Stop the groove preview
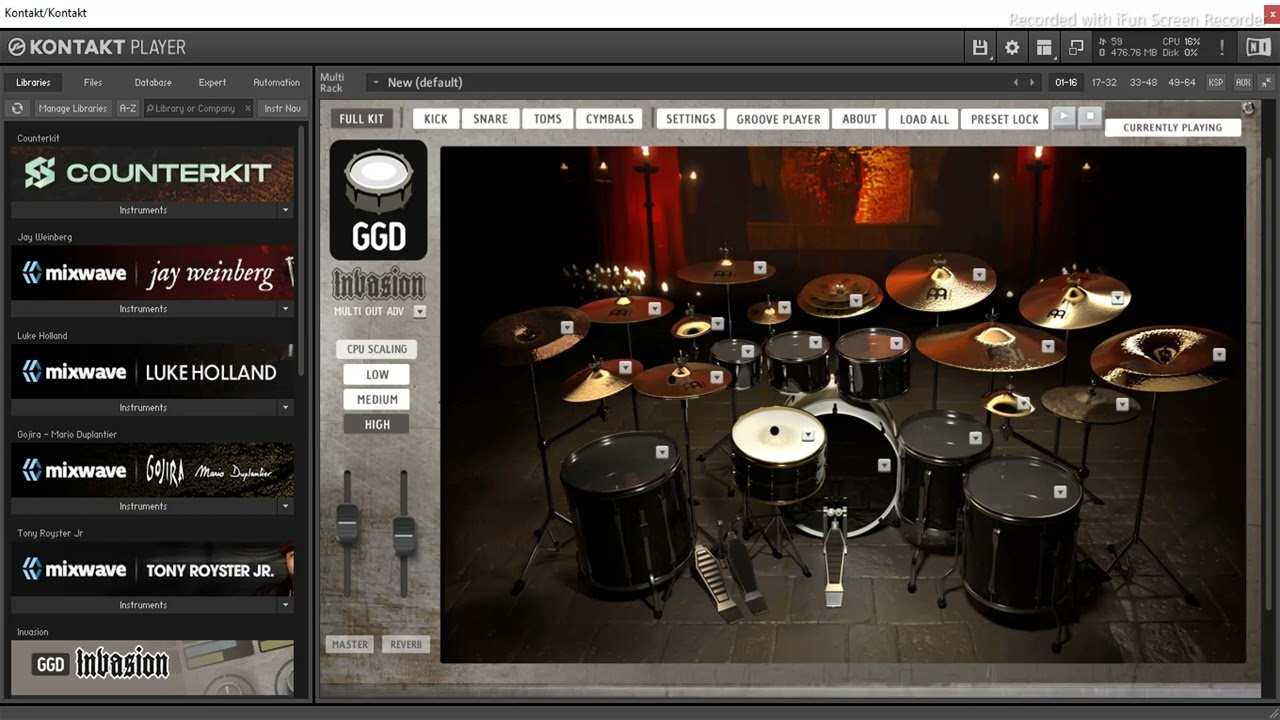 click(1090, 117)
